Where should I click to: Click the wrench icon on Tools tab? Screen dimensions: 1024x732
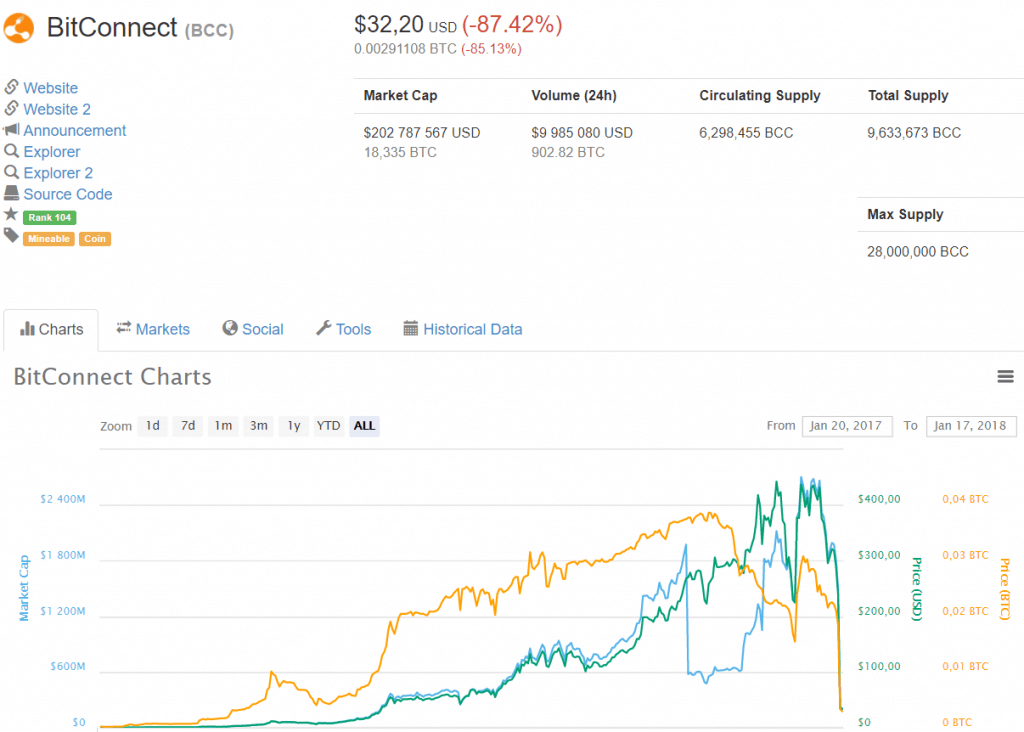coord(323,328)
